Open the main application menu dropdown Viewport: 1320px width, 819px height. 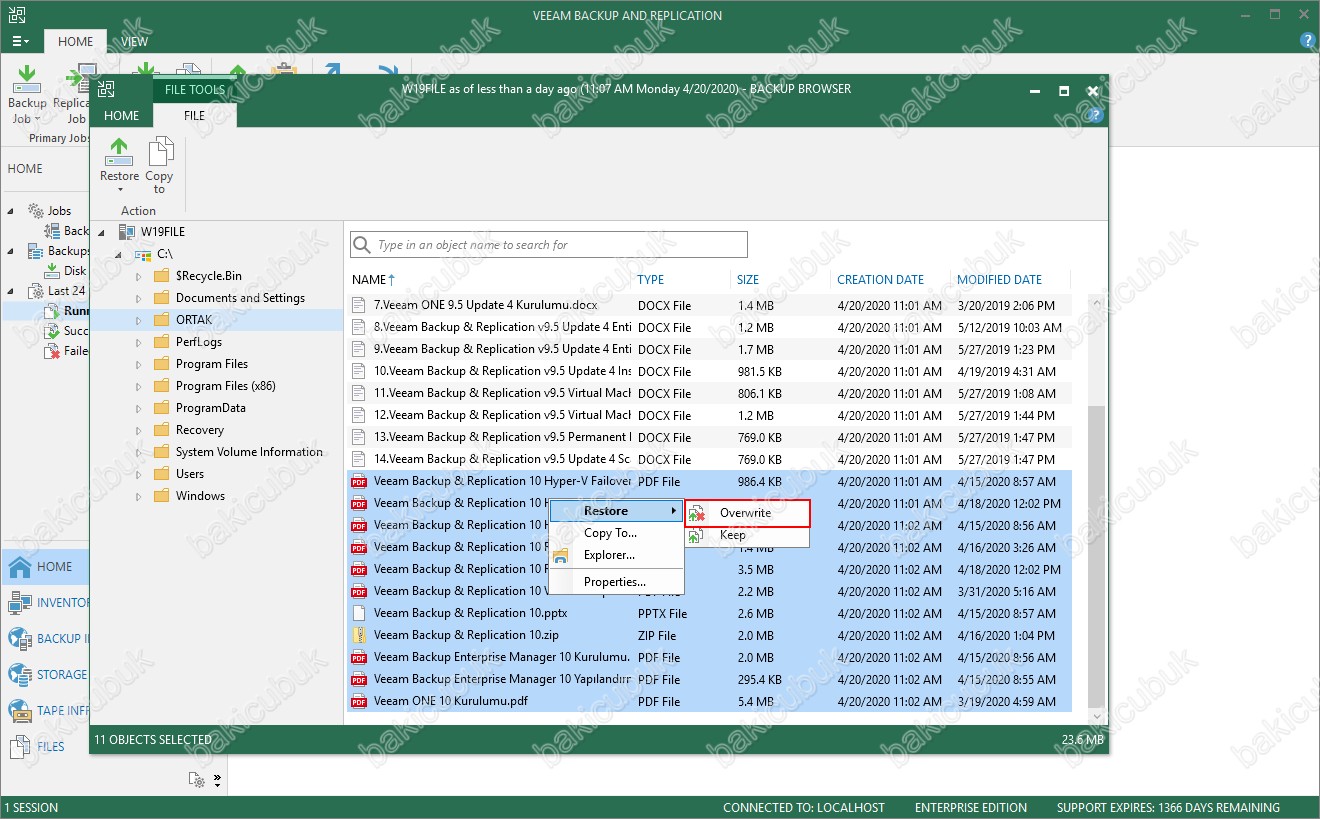(x=20, y=42)
